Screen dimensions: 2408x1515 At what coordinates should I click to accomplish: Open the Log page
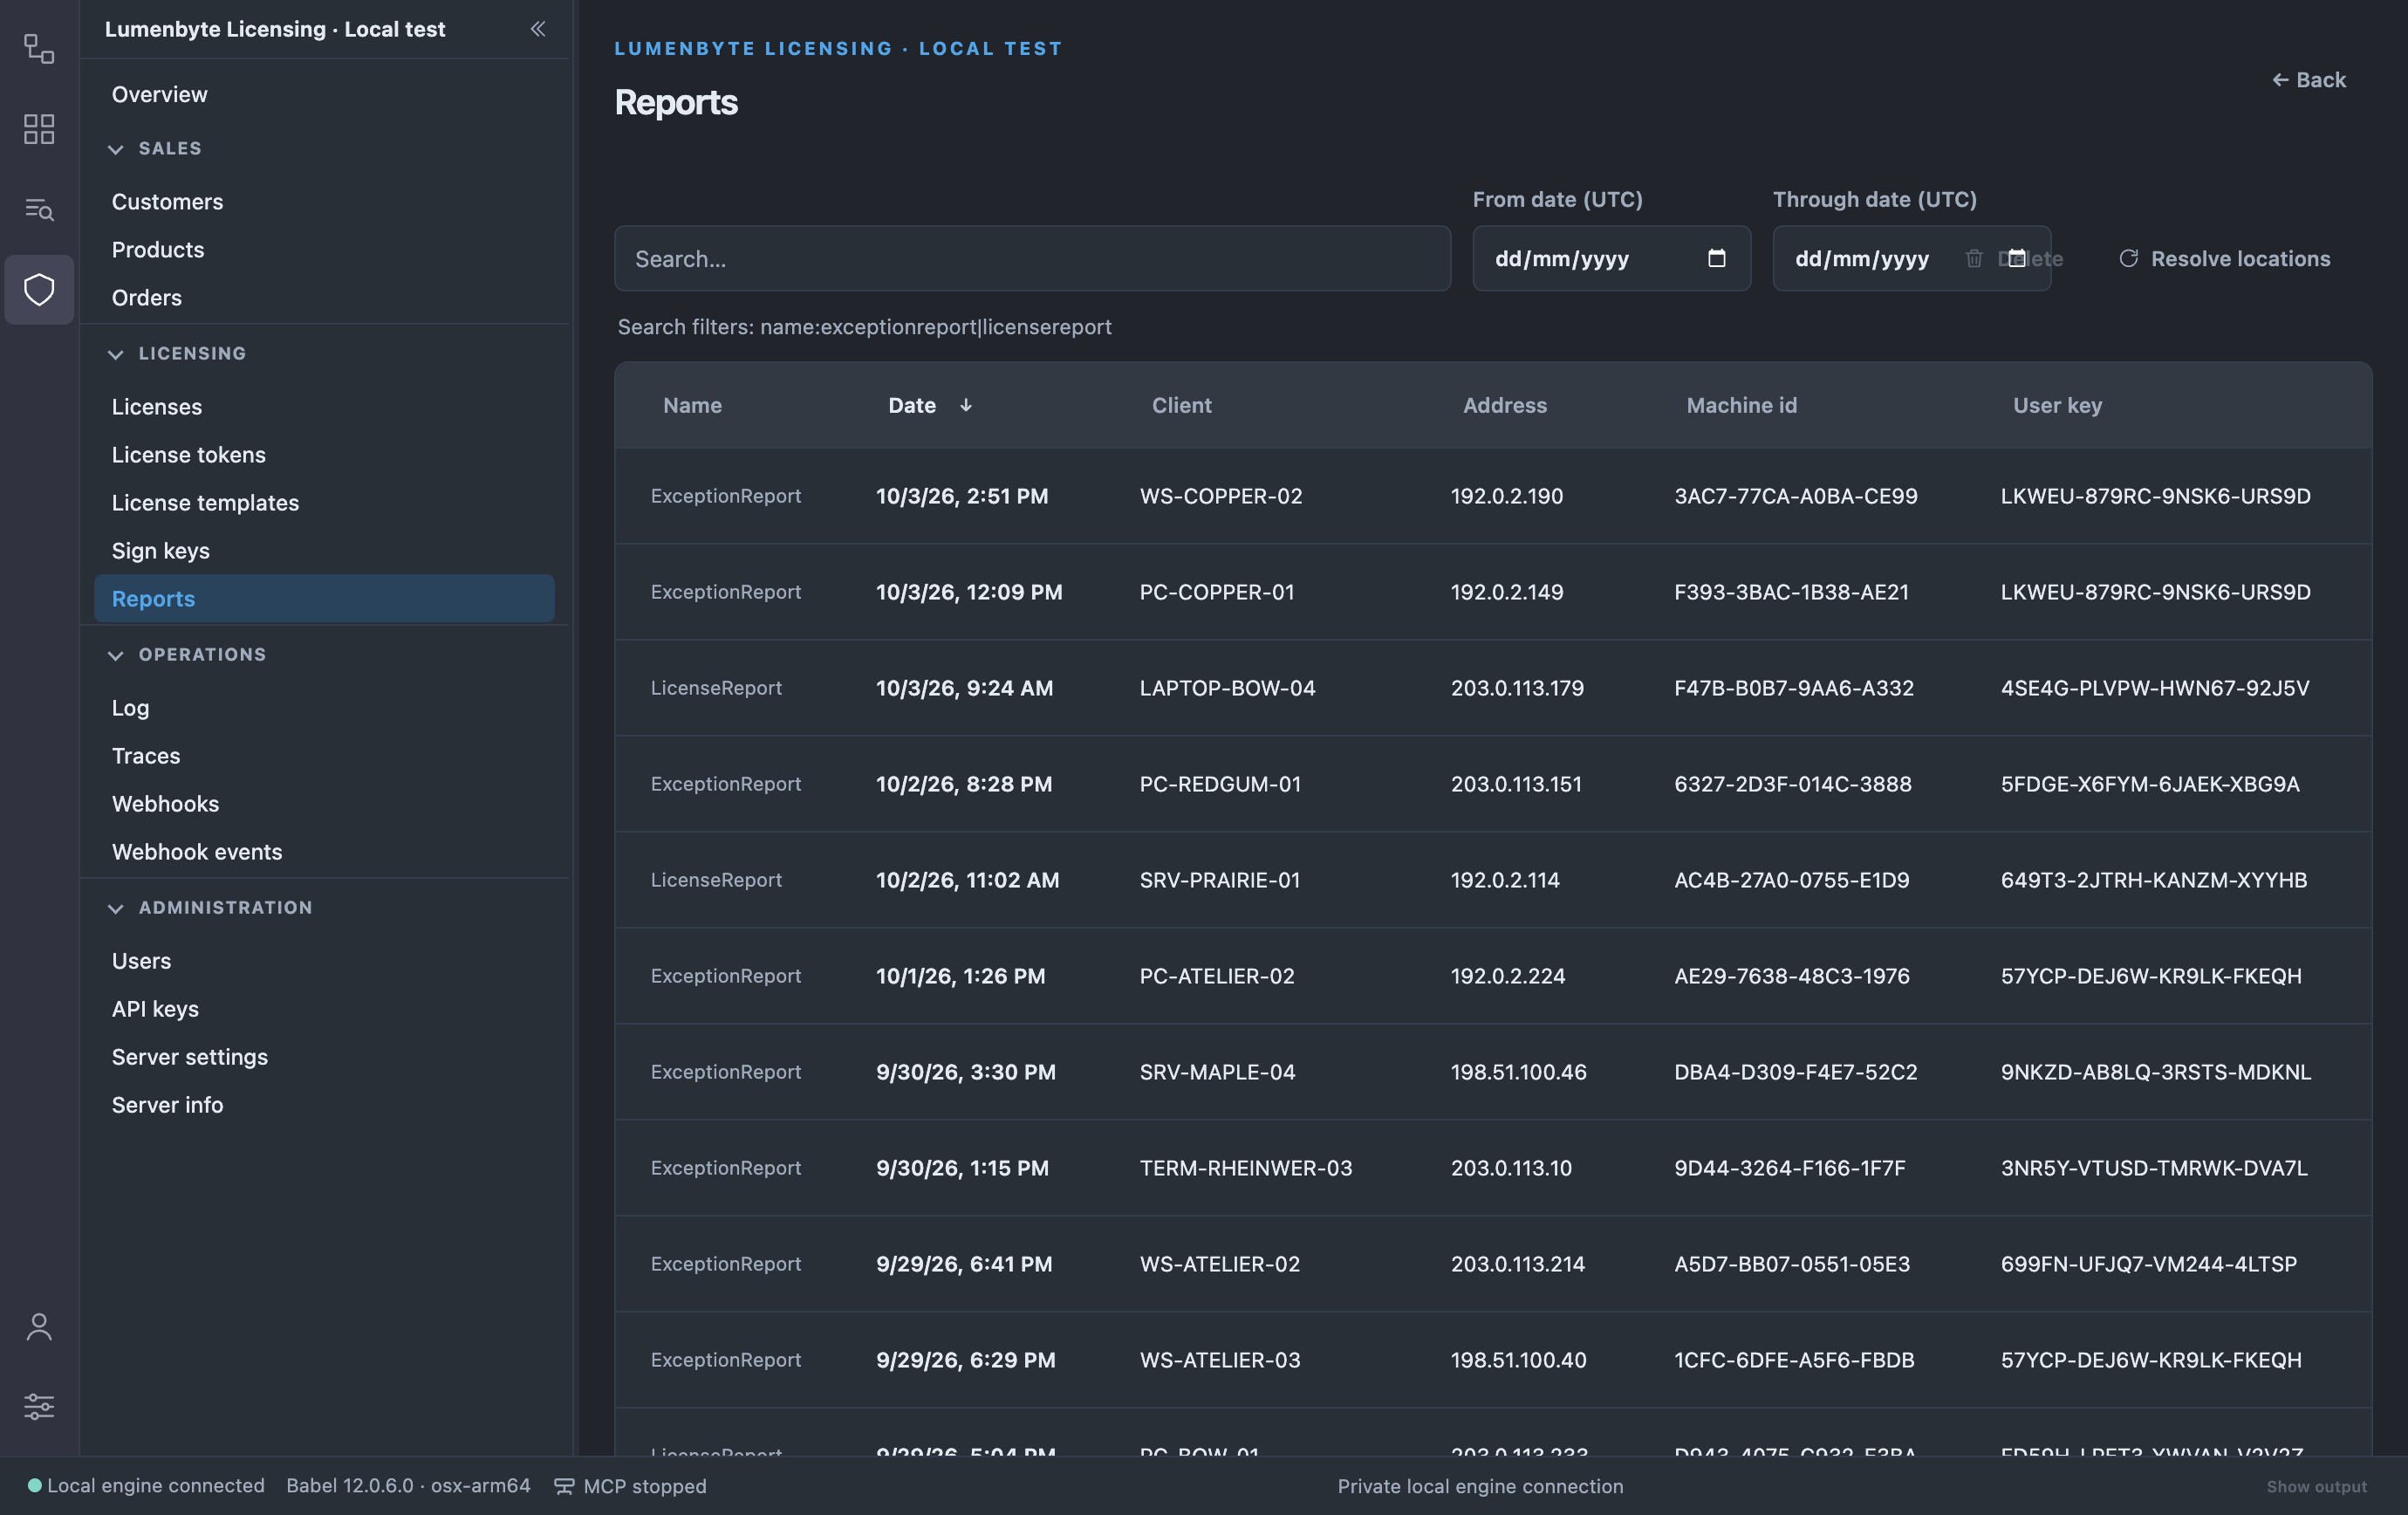click(324, 707)
